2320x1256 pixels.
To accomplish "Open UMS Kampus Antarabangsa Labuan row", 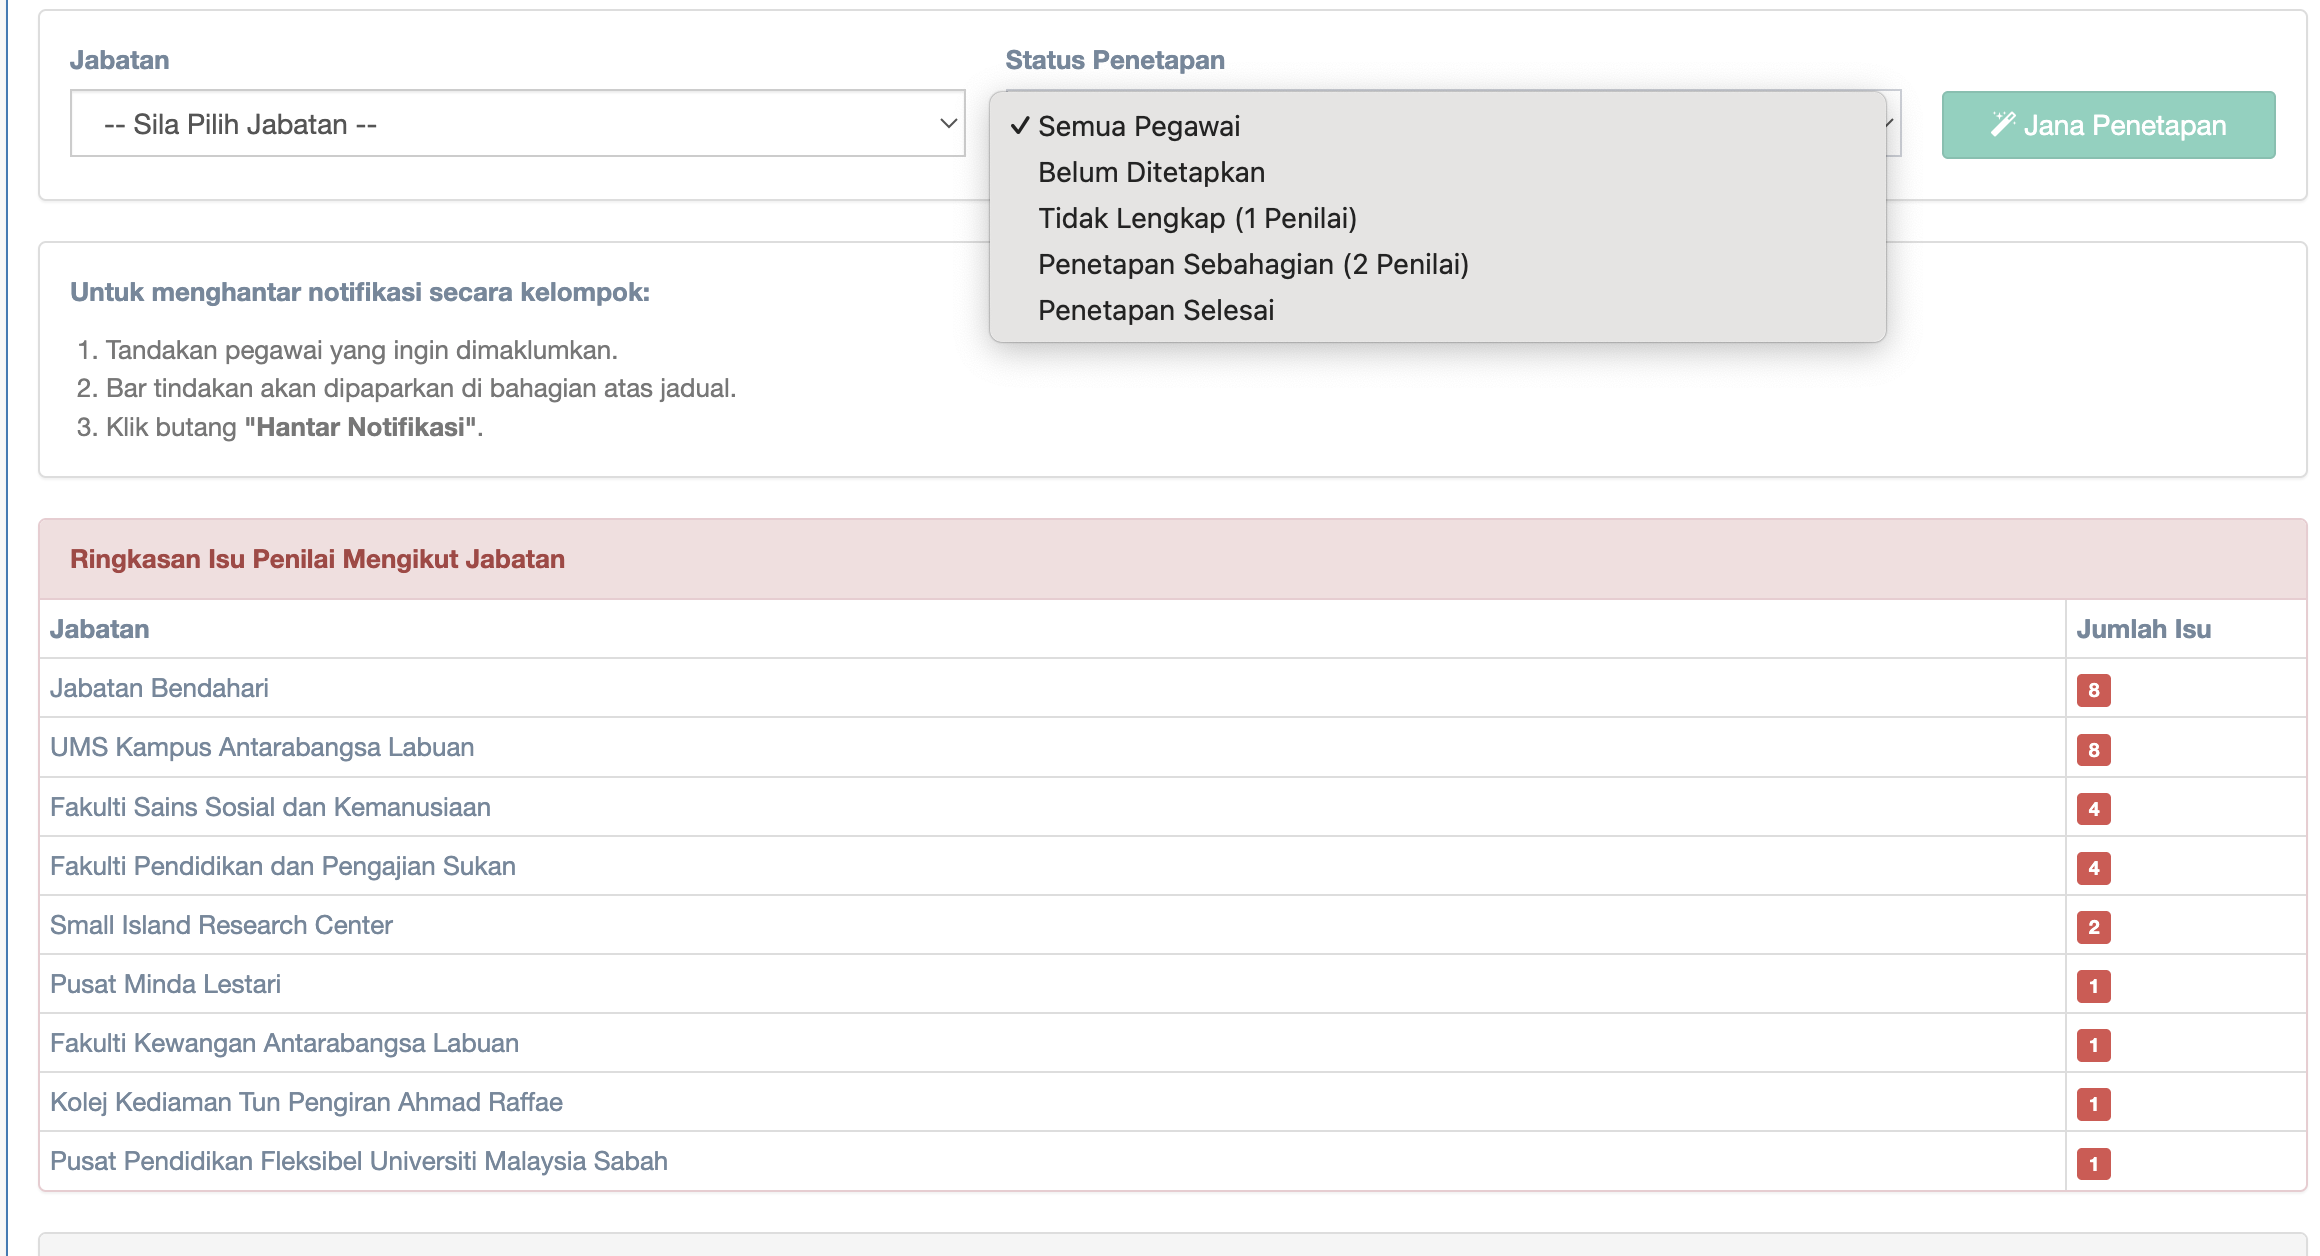I will 262,747.
